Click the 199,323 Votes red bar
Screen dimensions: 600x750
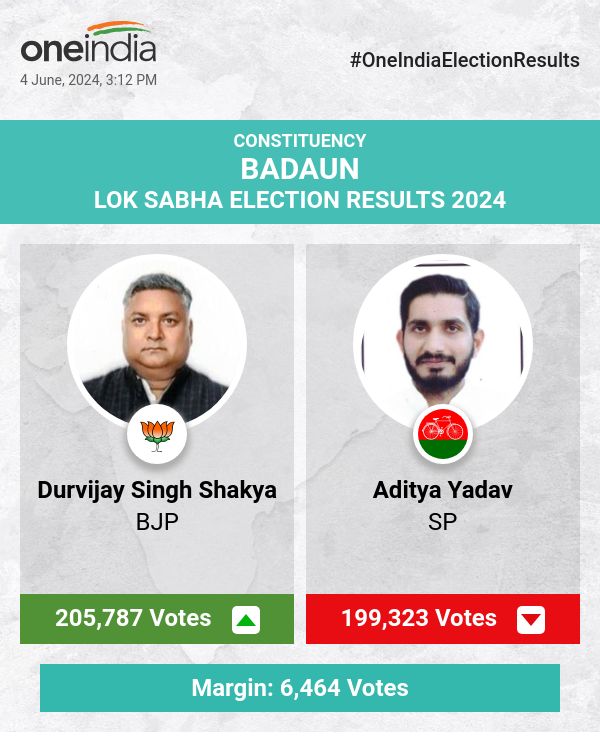tap(419, 618)
